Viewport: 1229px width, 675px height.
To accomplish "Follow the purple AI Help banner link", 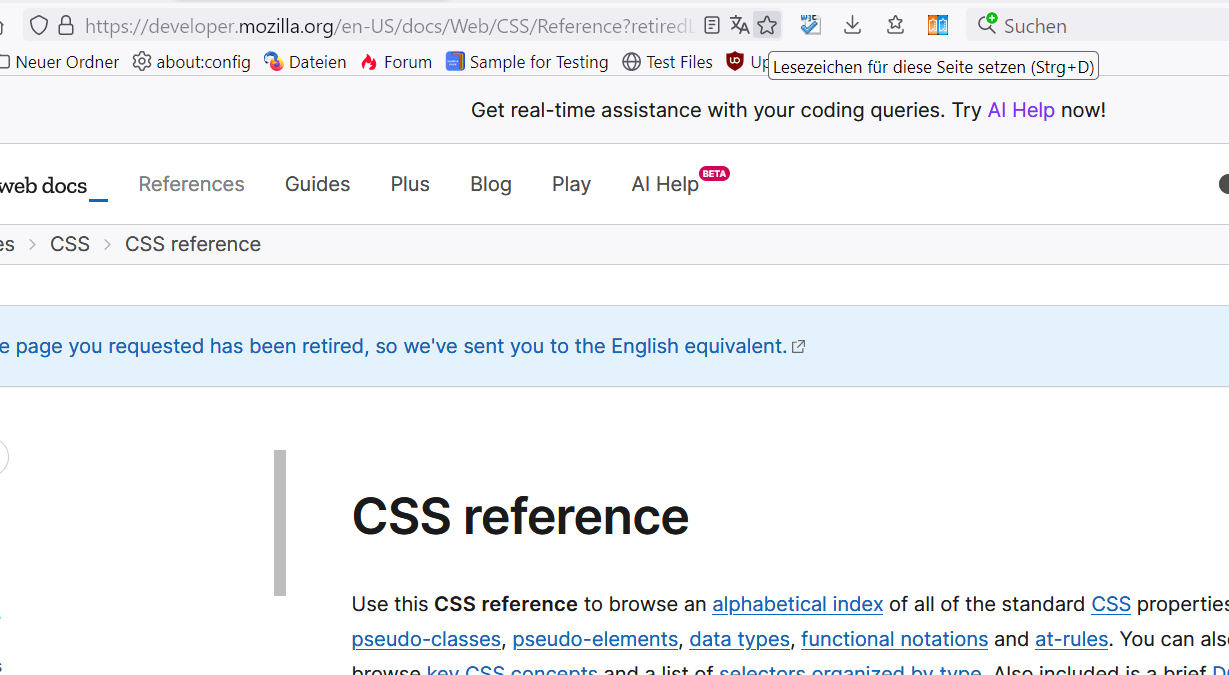I will 1021,110.
